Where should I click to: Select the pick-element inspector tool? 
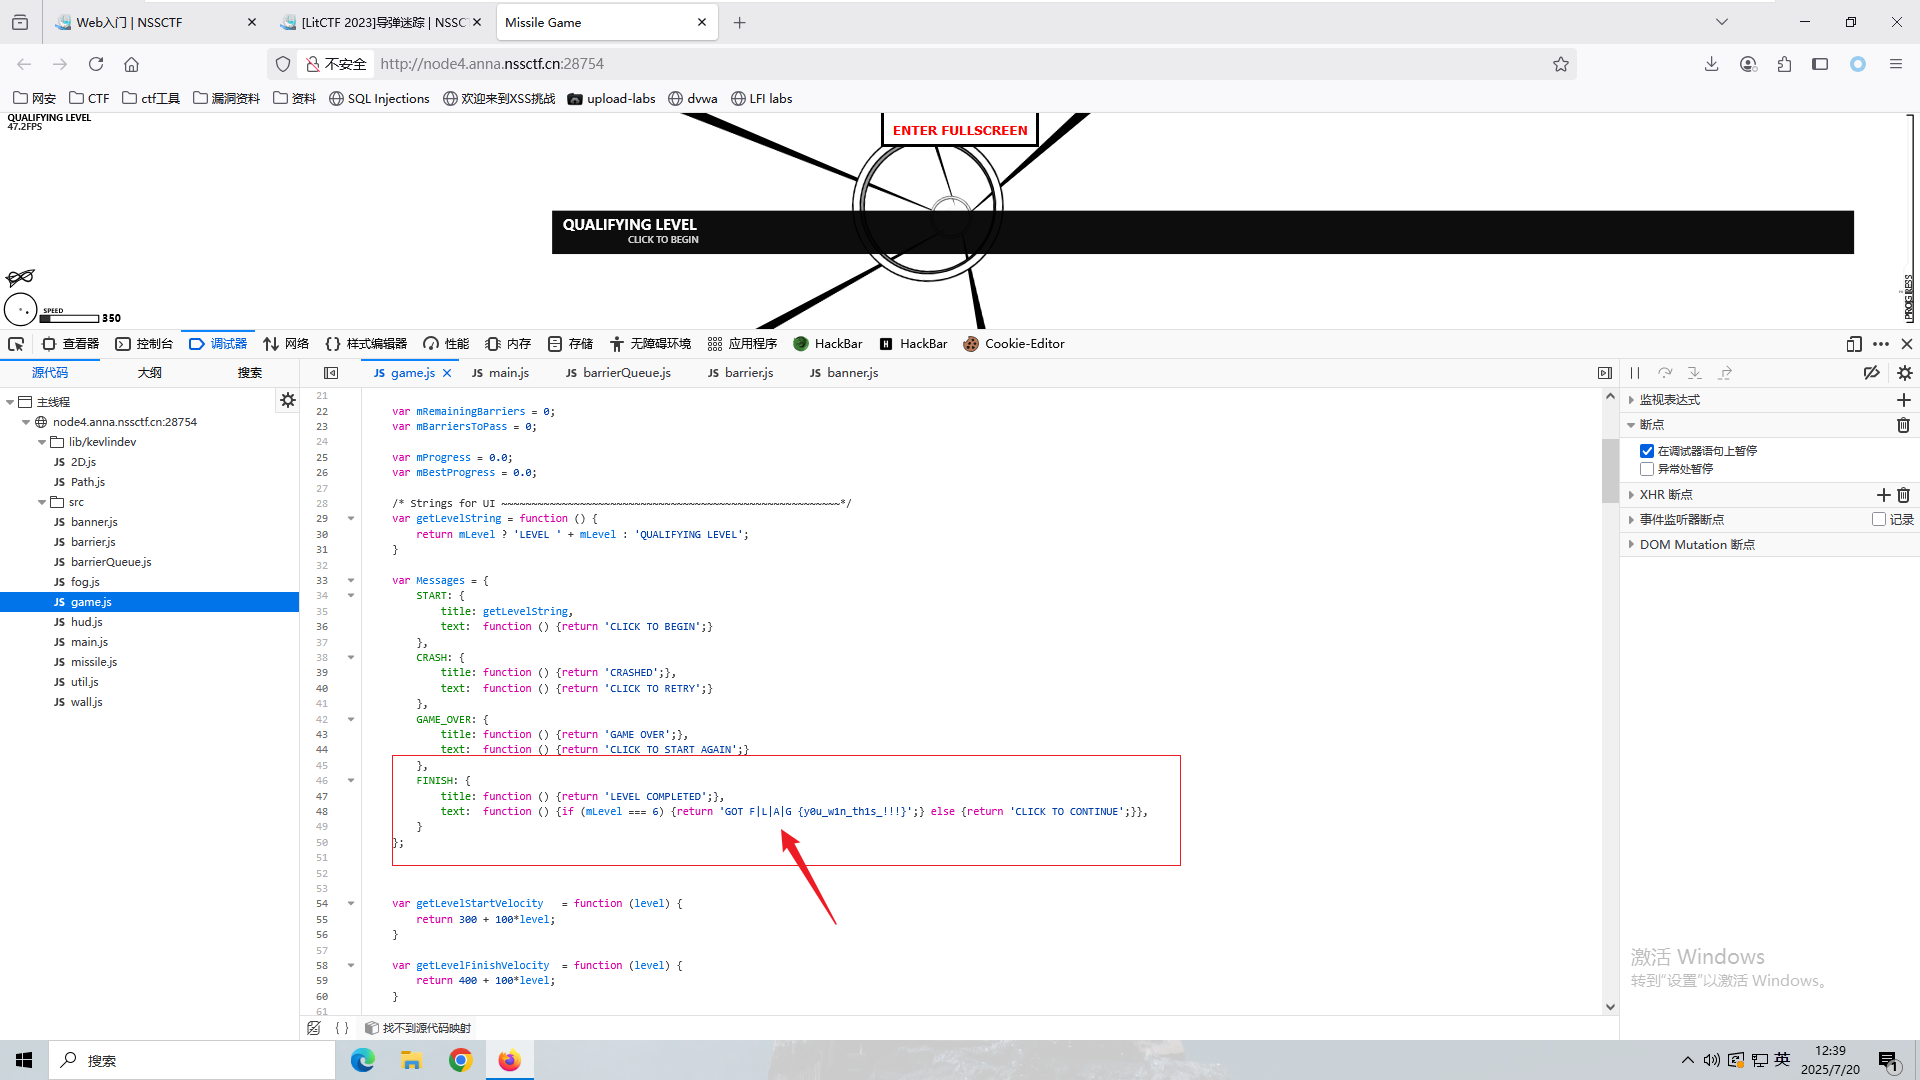(x=15, y=344)
